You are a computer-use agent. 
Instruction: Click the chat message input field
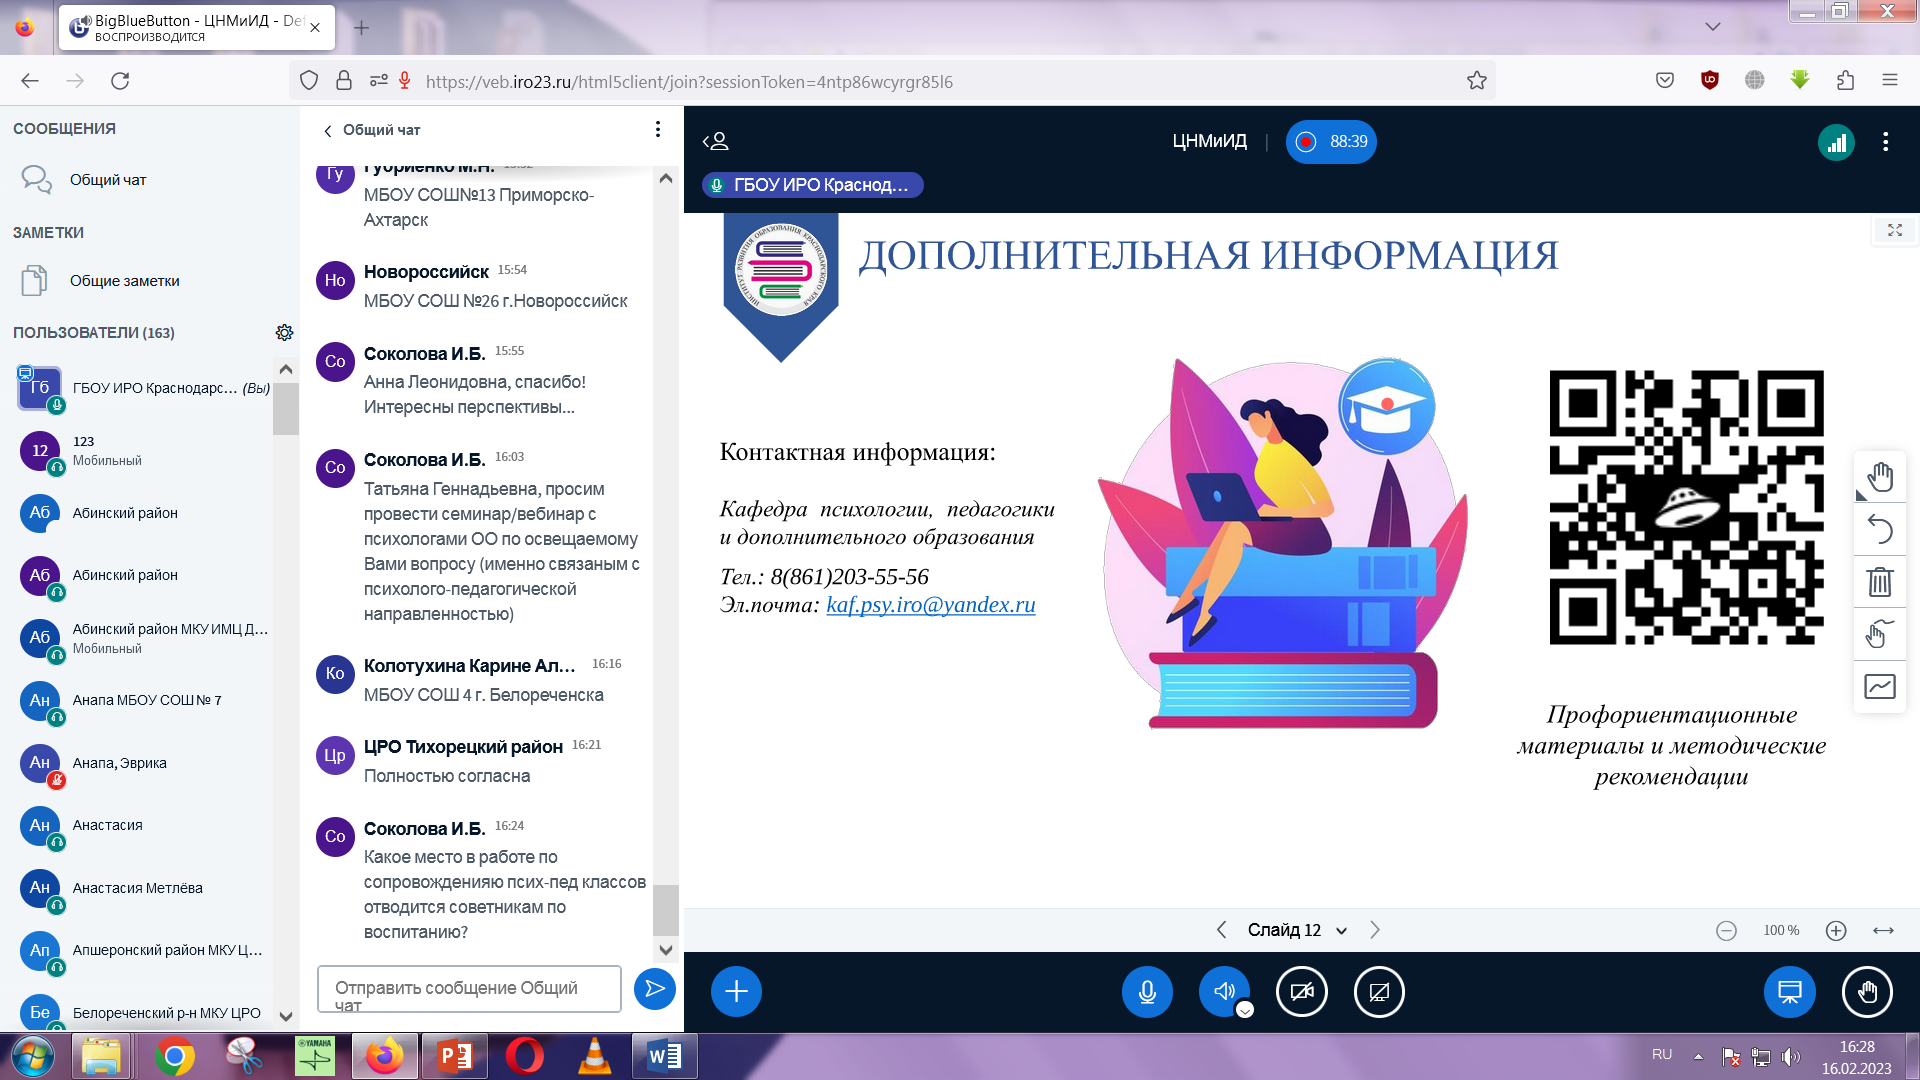(468, 989)
